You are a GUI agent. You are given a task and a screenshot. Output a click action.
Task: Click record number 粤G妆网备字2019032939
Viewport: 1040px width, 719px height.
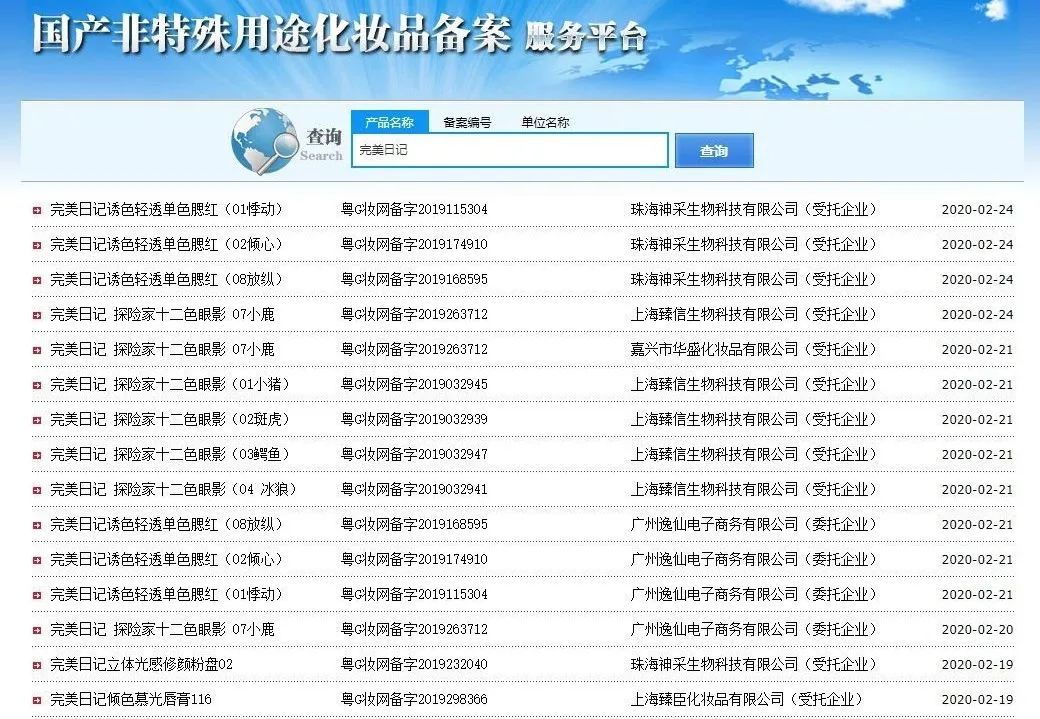click(414, 419)
